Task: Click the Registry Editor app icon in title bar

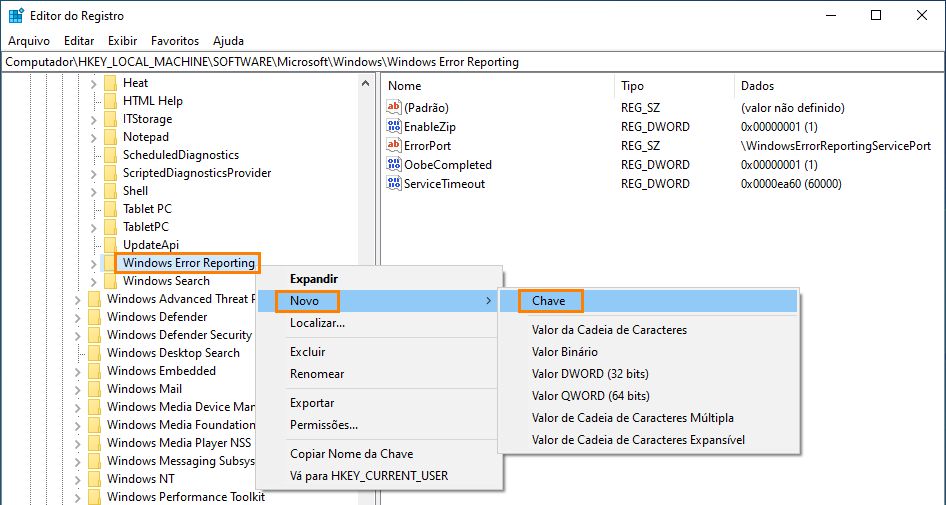Action: (16, 16)
